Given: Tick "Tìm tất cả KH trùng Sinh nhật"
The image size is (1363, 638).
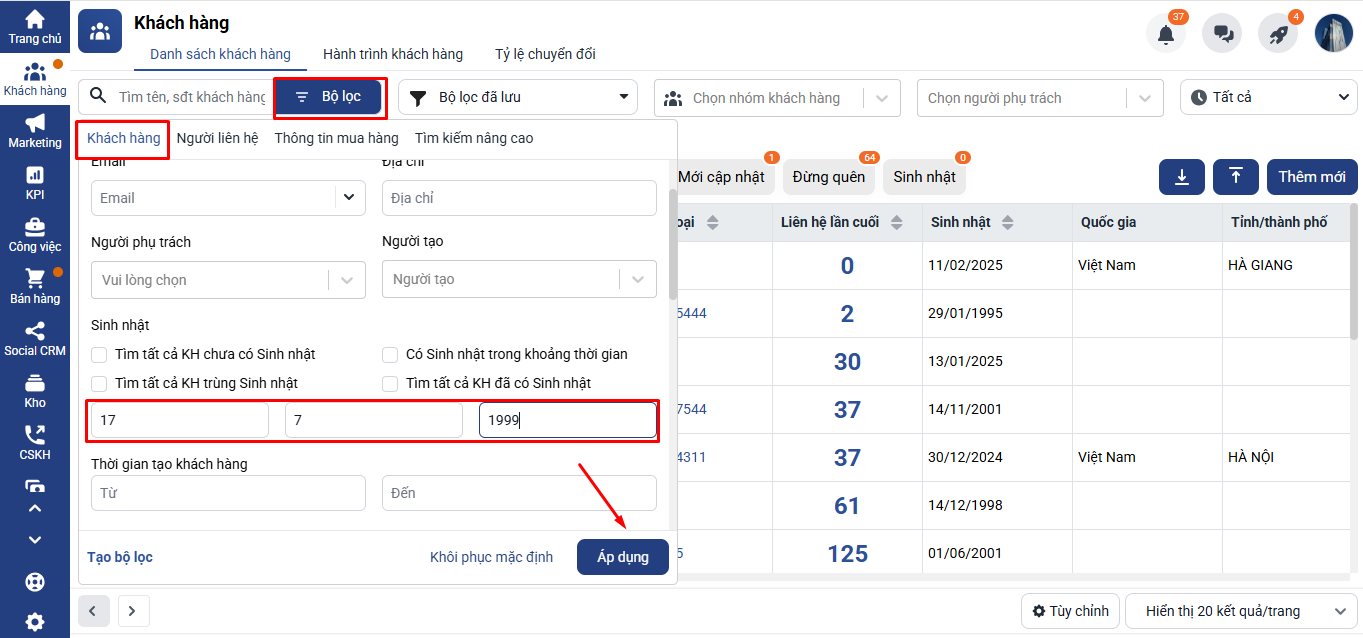Looking at the screenshot, I should pyautogui.click(x=99, y=383).
